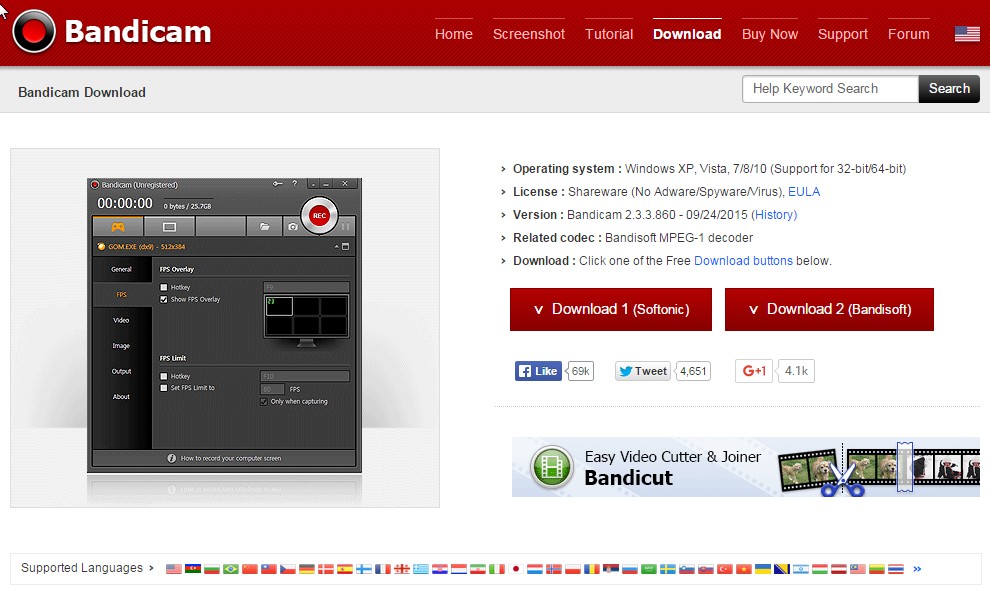Click the F9 hotkey field

306,287
